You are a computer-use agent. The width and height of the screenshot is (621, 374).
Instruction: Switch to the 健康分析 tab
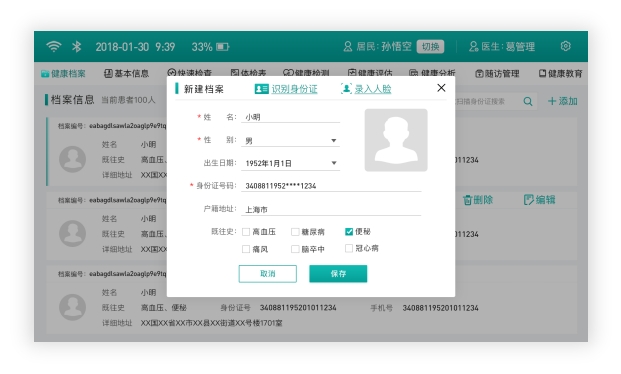(432, 73)
